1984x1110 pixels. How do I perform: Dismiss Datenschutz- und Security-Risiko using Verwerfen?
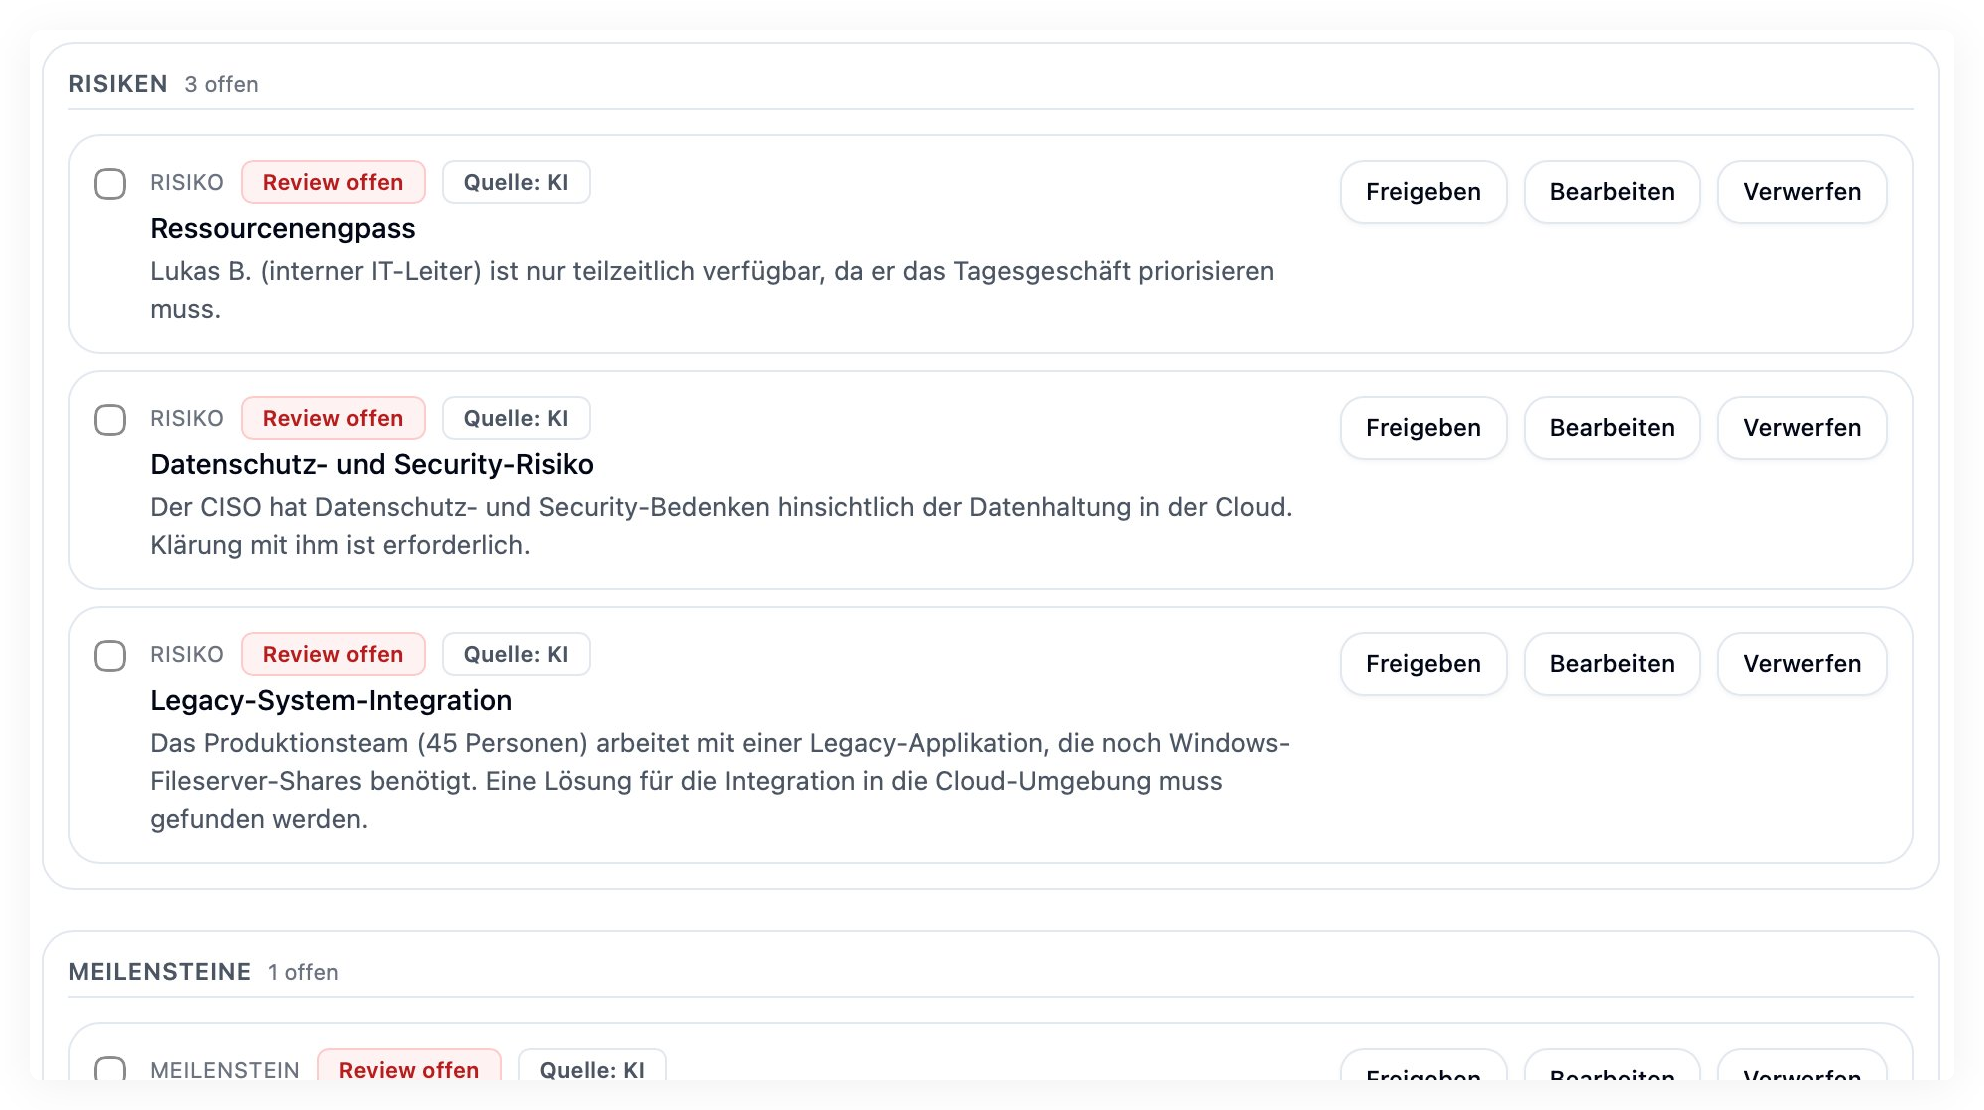click(1802, 427)
